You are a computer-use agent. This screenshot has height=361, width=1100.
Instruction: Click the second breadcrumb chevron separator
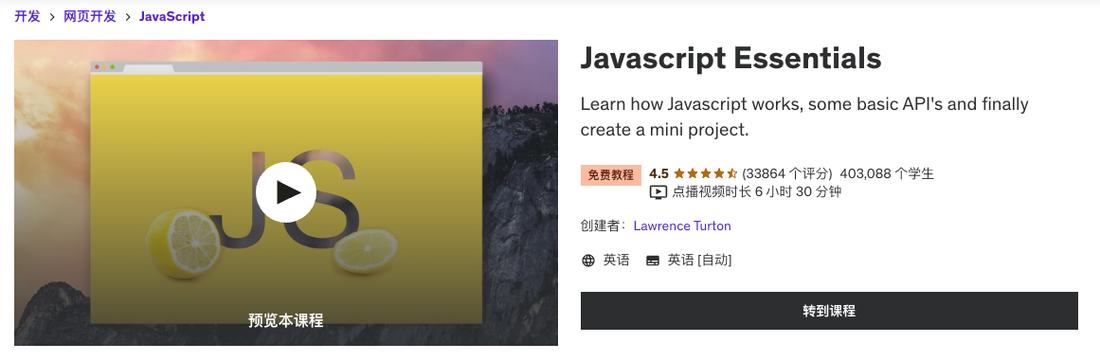click(x=128, y=17)
